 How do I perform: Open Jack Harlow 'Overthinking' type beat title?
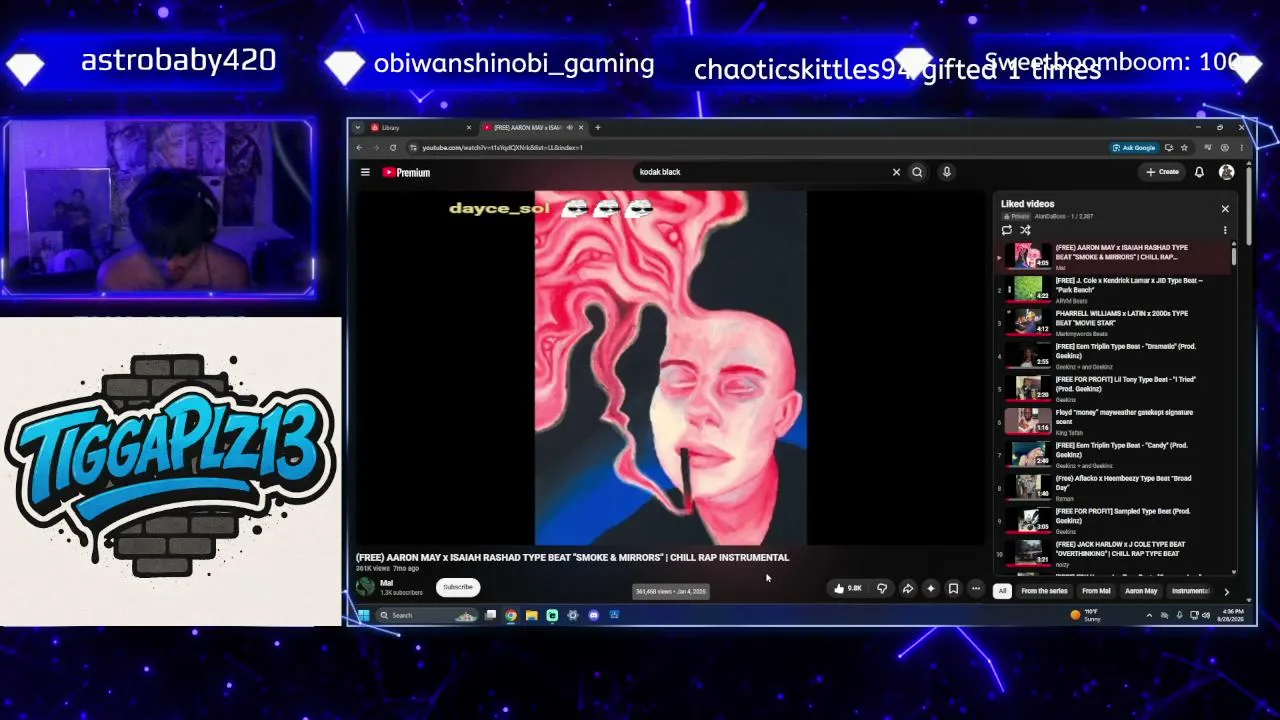(x=1120, y=549)
